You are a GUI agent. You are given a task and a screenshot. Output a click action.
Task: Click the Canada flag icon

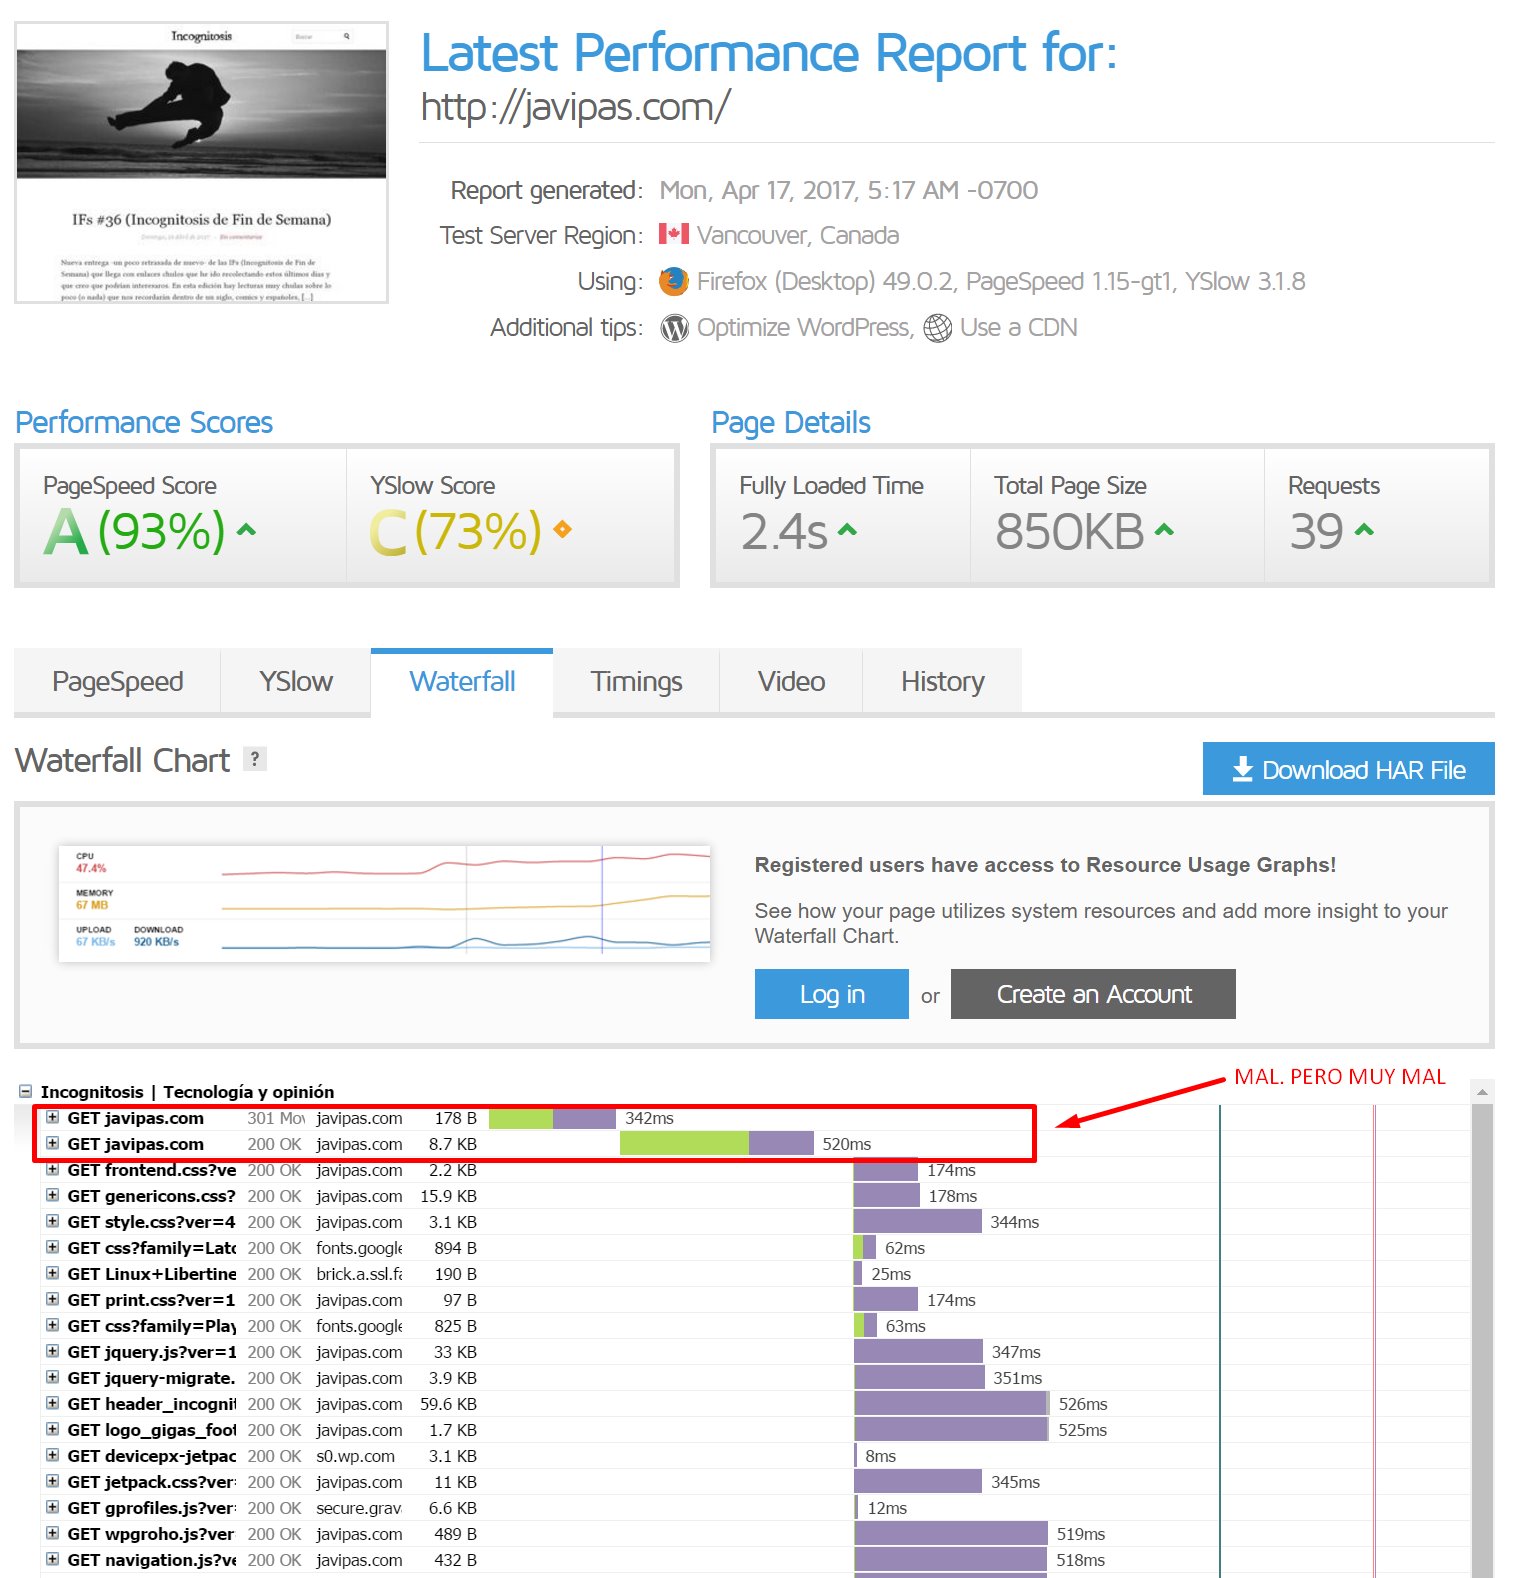(673, 234)
